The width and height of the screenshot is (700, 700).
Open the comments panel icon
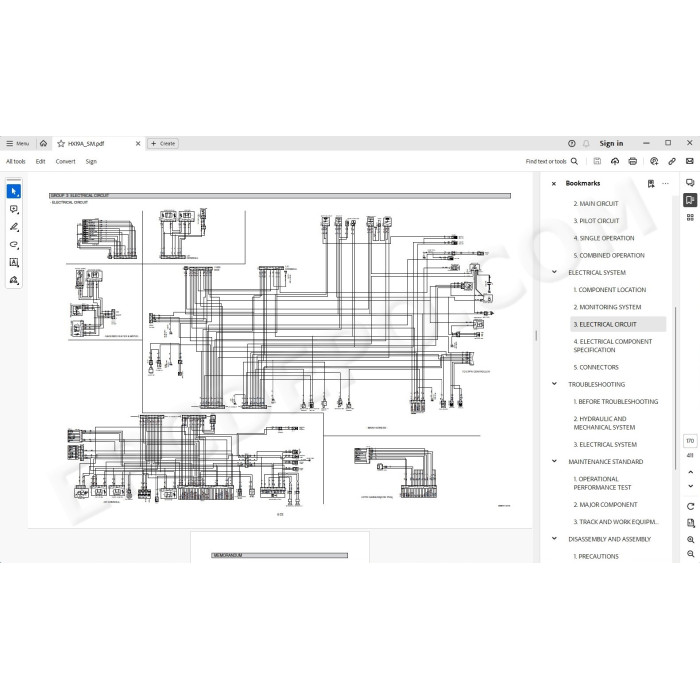click(x=690, y=183)
